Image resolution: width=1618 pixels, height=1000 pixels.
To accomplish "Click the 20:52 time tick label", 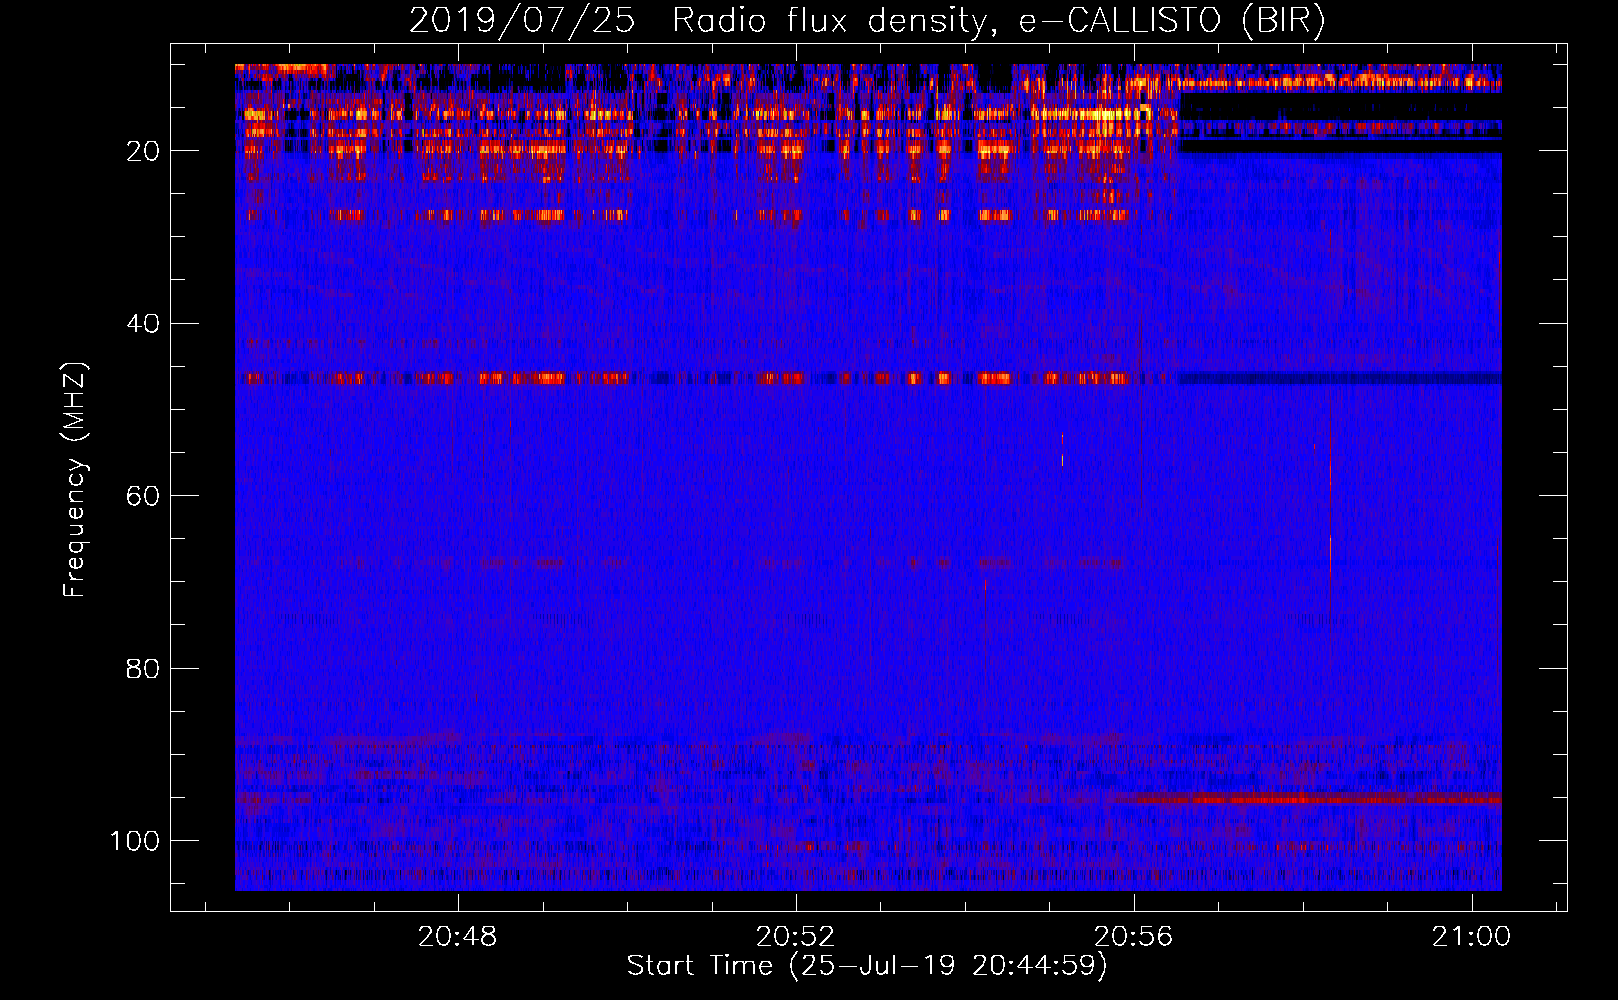I will 796,938.
